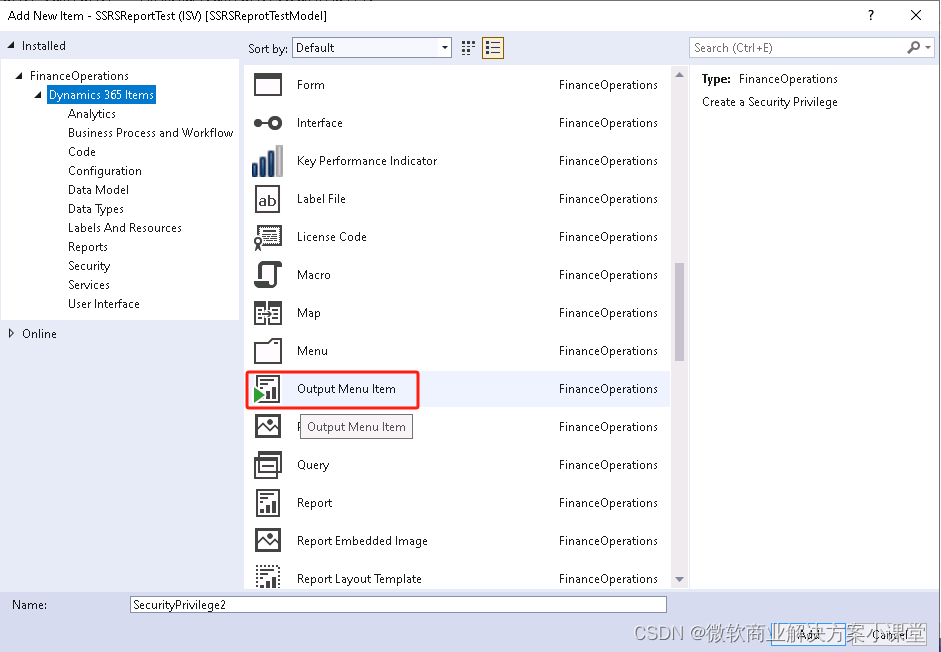The height and width of the screenshot is (652, 941).
Task: Choose Key Performance Indicator template
Action: [x=457, y=161]
